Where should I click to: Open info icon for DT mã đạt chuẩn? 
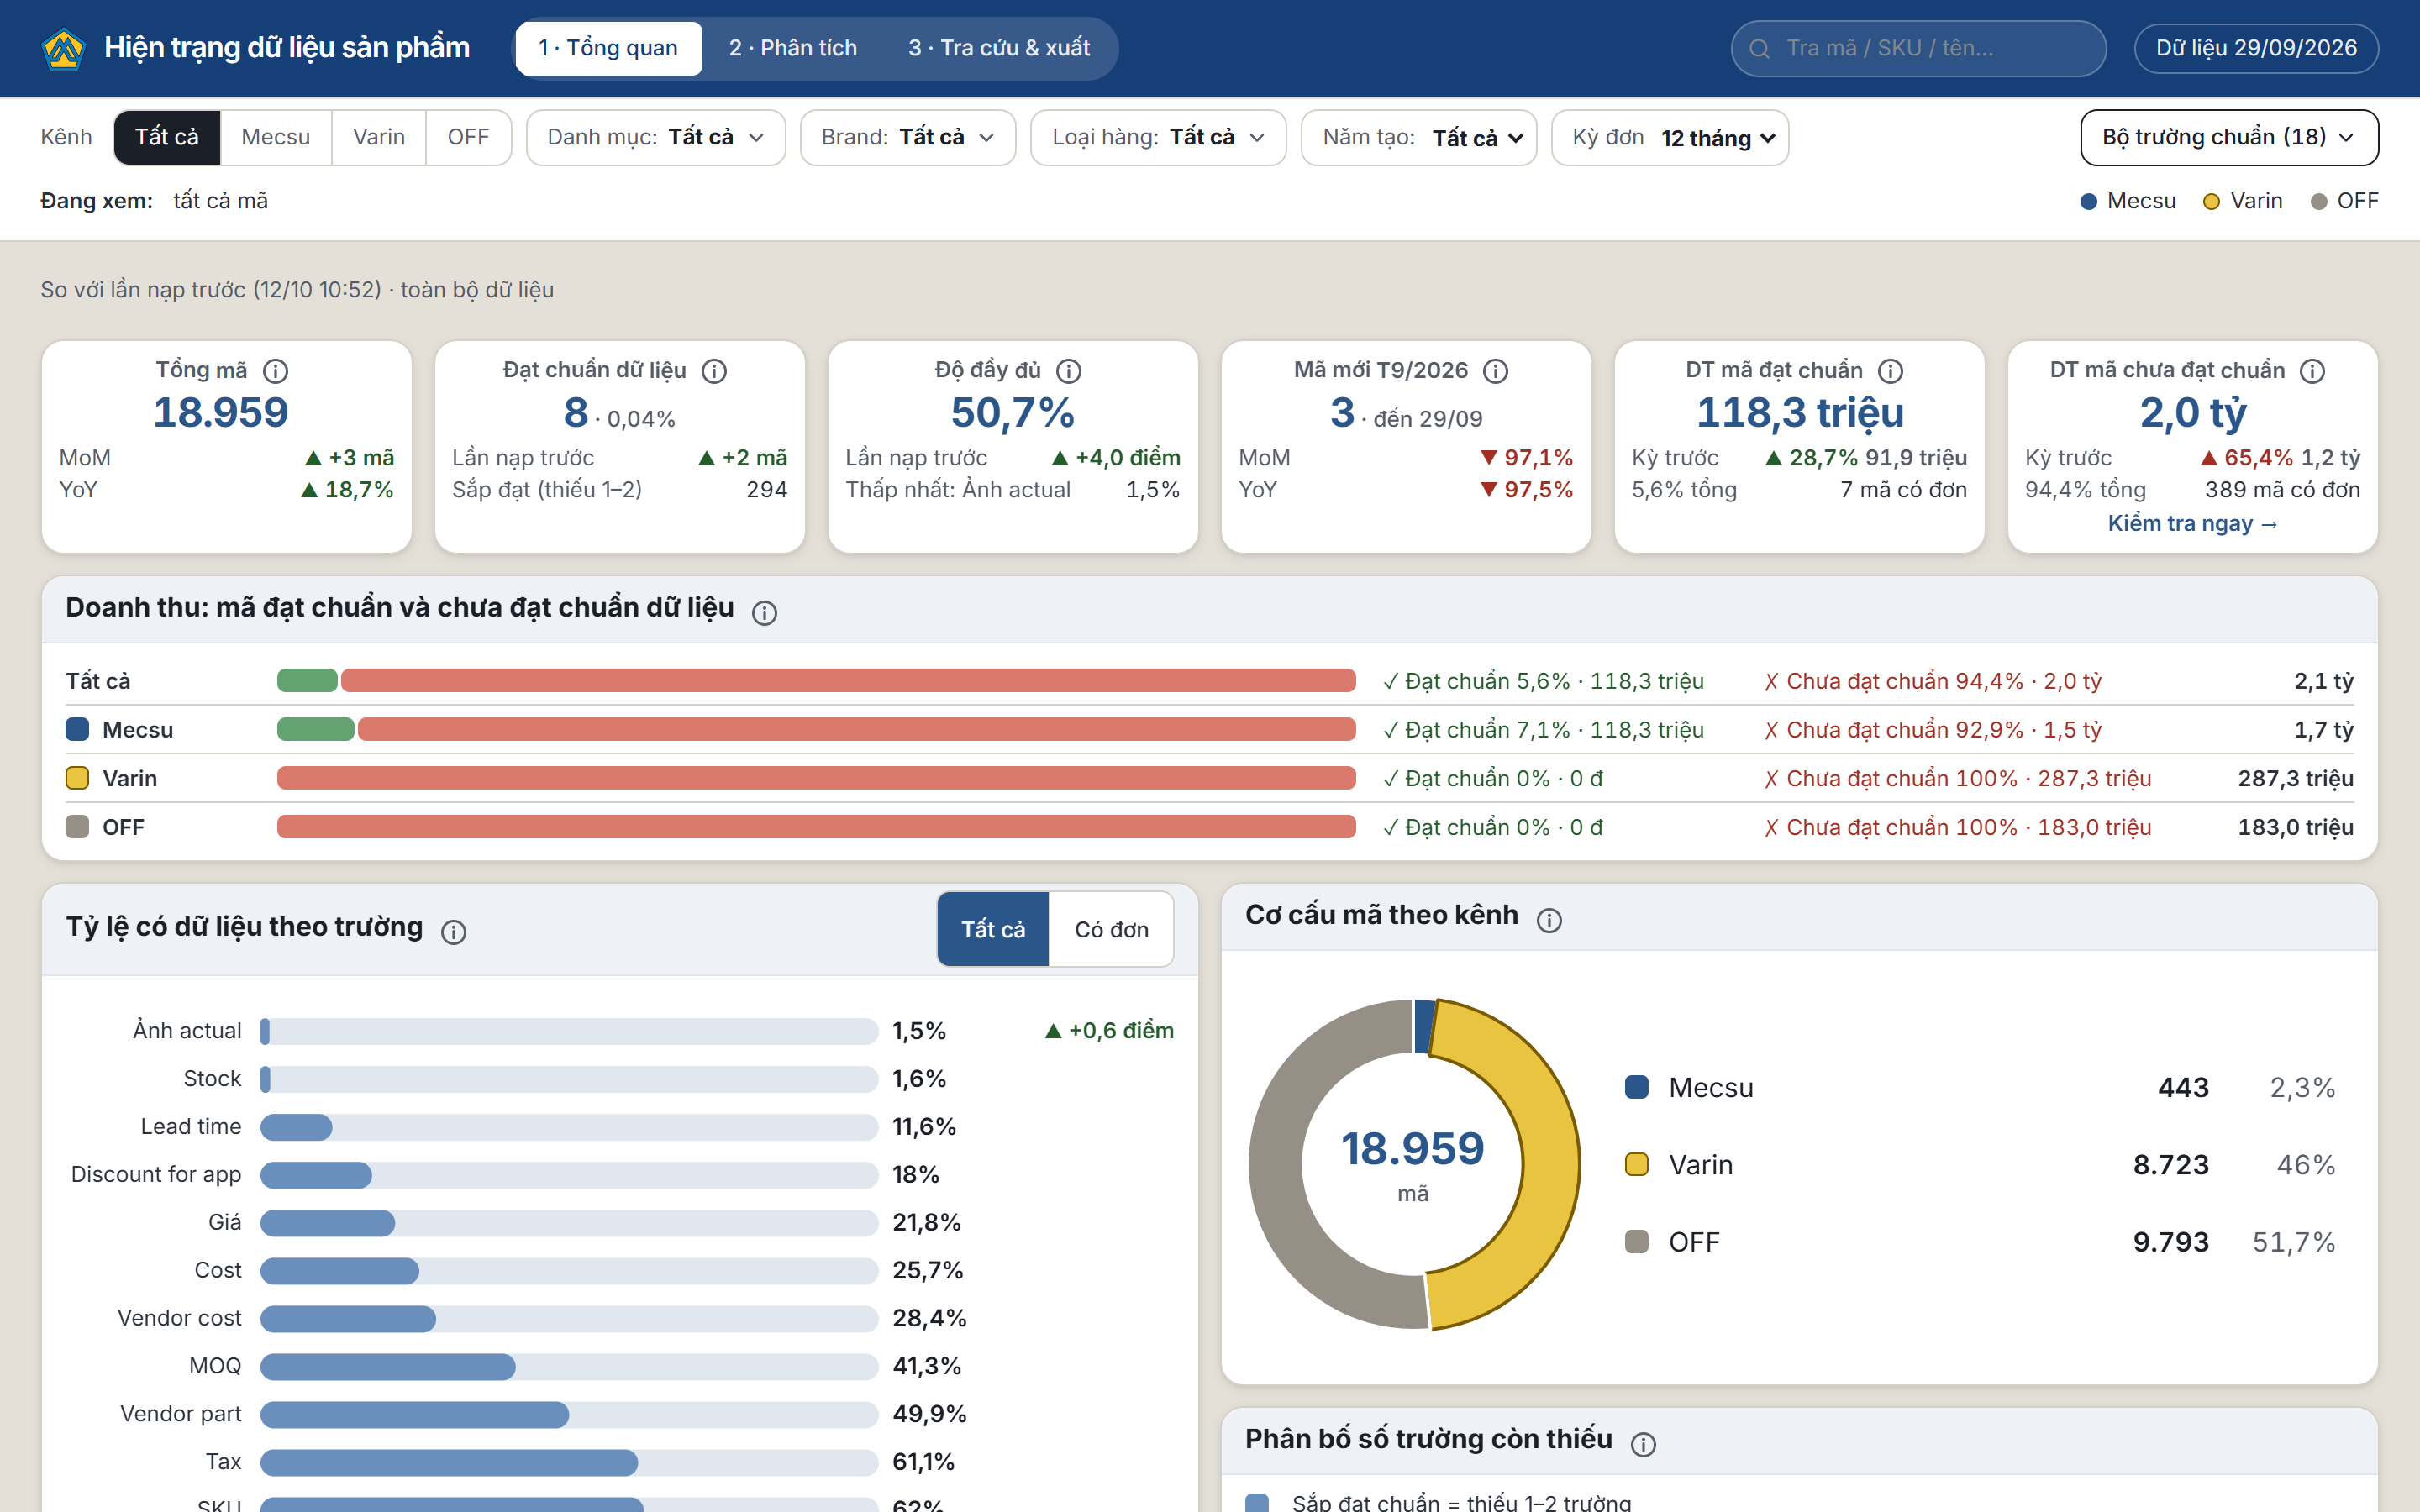(x=1890, y=371)
